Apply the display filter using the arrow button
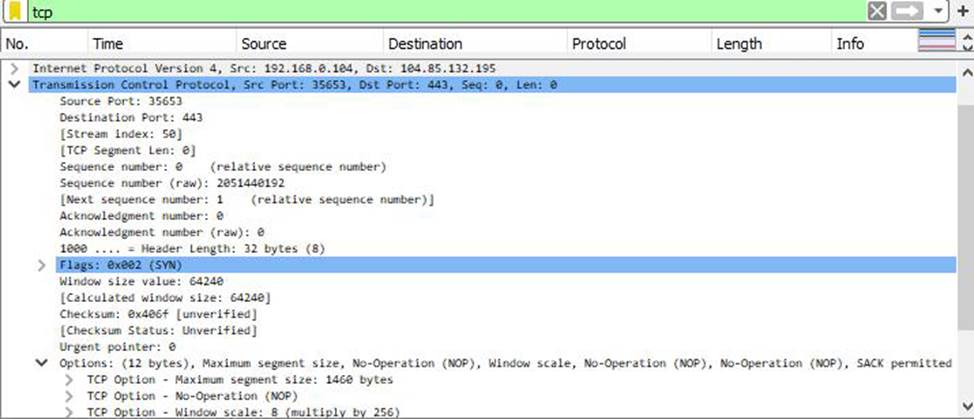The width and height of the screenshot is (974, 419). [910, 11]
